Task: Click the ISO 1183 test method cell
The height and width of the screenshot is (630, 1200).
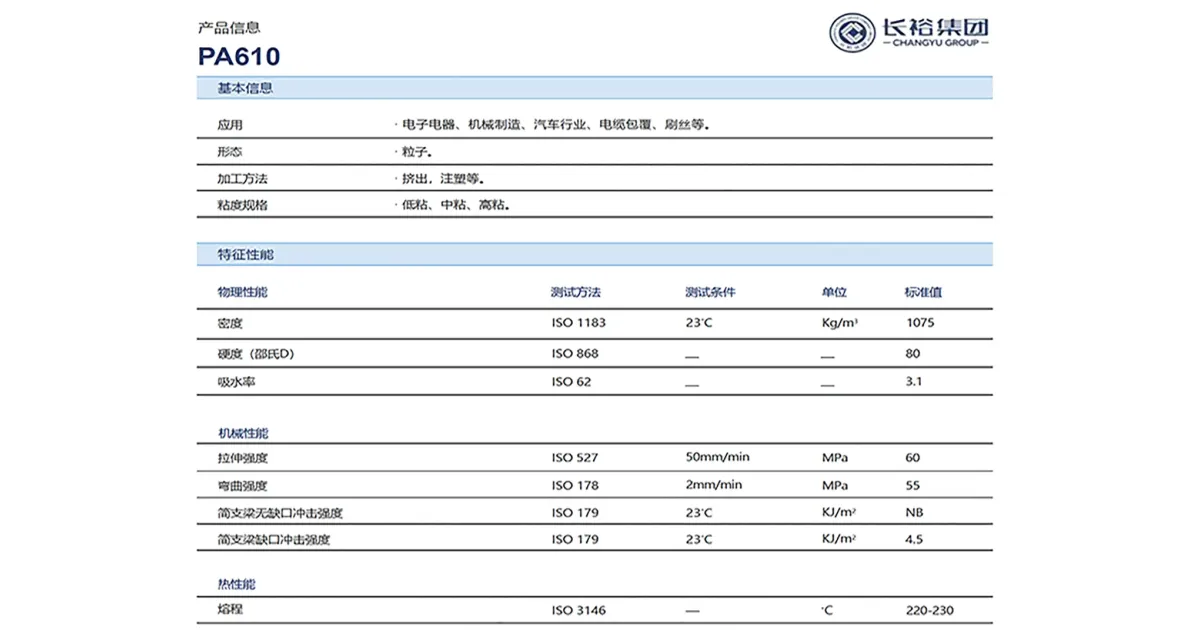Action: (x=579, y=323)
